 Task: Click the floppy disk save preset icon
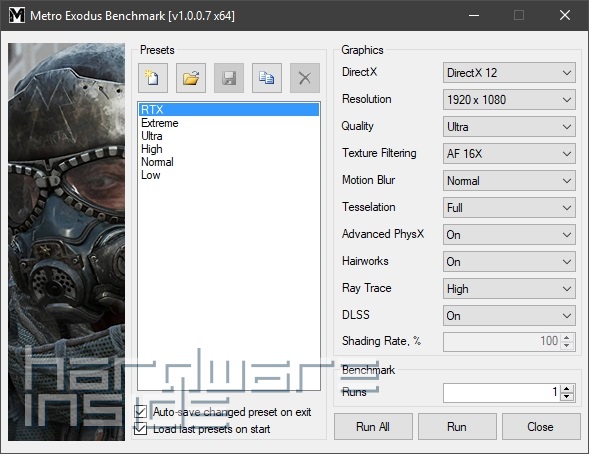229,78
